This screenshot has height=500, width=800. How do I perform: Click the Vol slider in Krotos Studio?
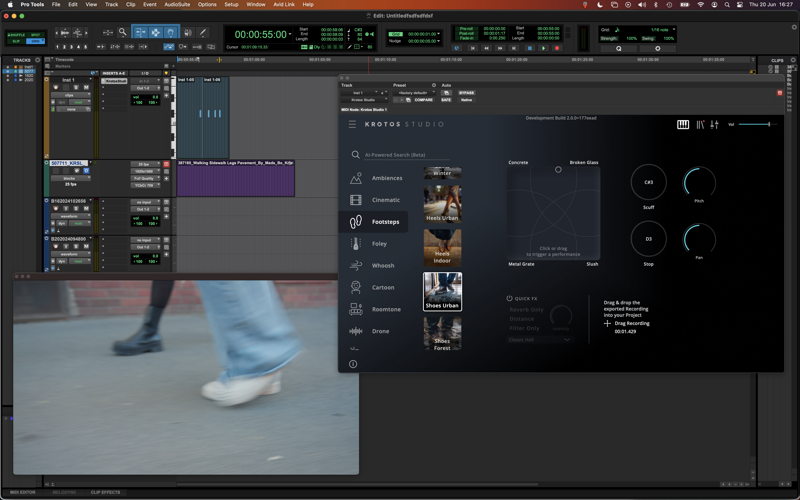point(758,124)
